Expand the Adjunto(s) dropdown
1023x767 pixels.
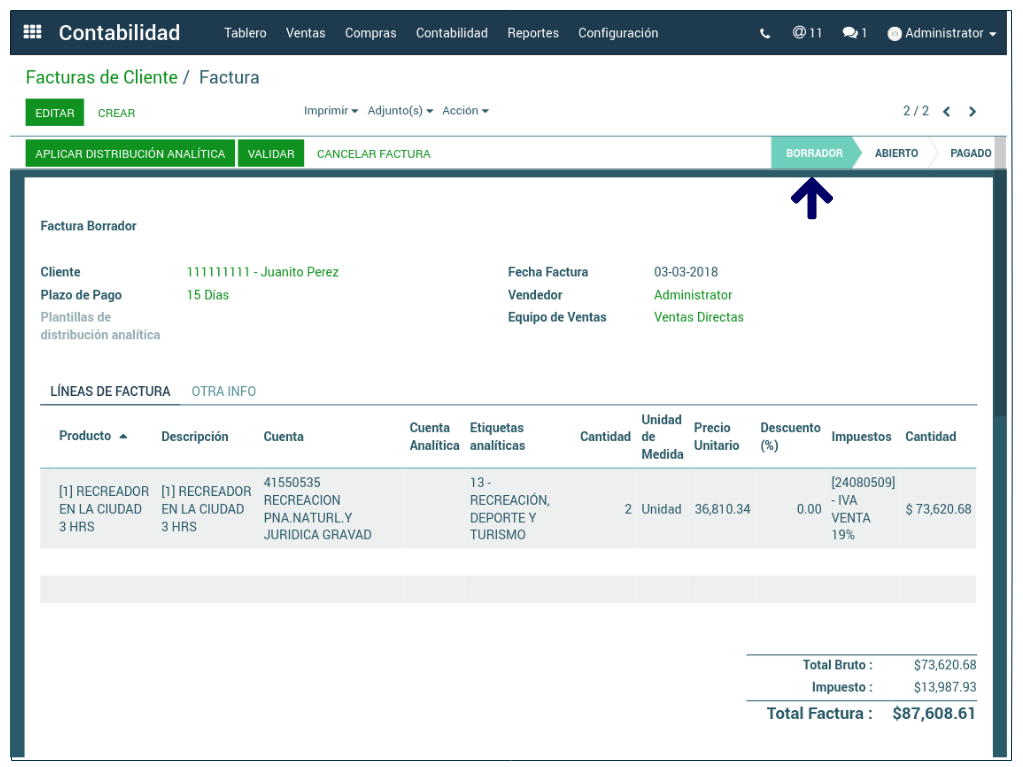tap(400, 111)
